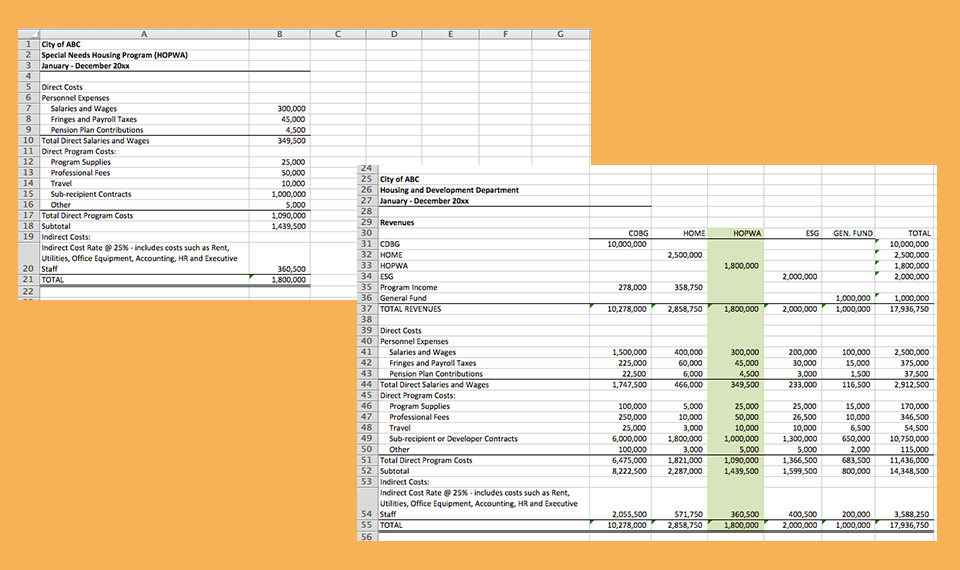Click CDBG indirect costs value 2,055,500
This screenshot has width=960, height=570.
click(629, 515)
